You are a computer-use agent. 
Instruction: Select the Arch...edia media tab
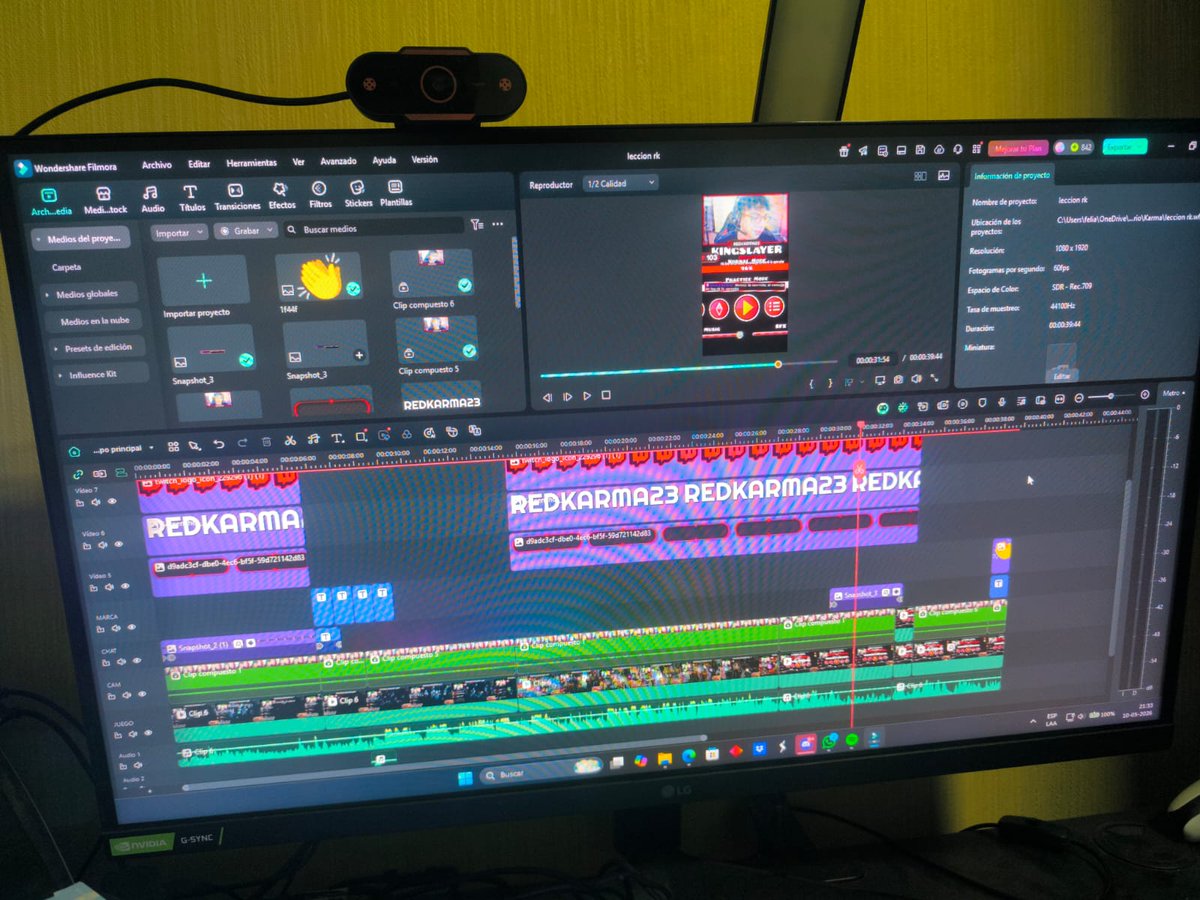(x=50, y=202)
